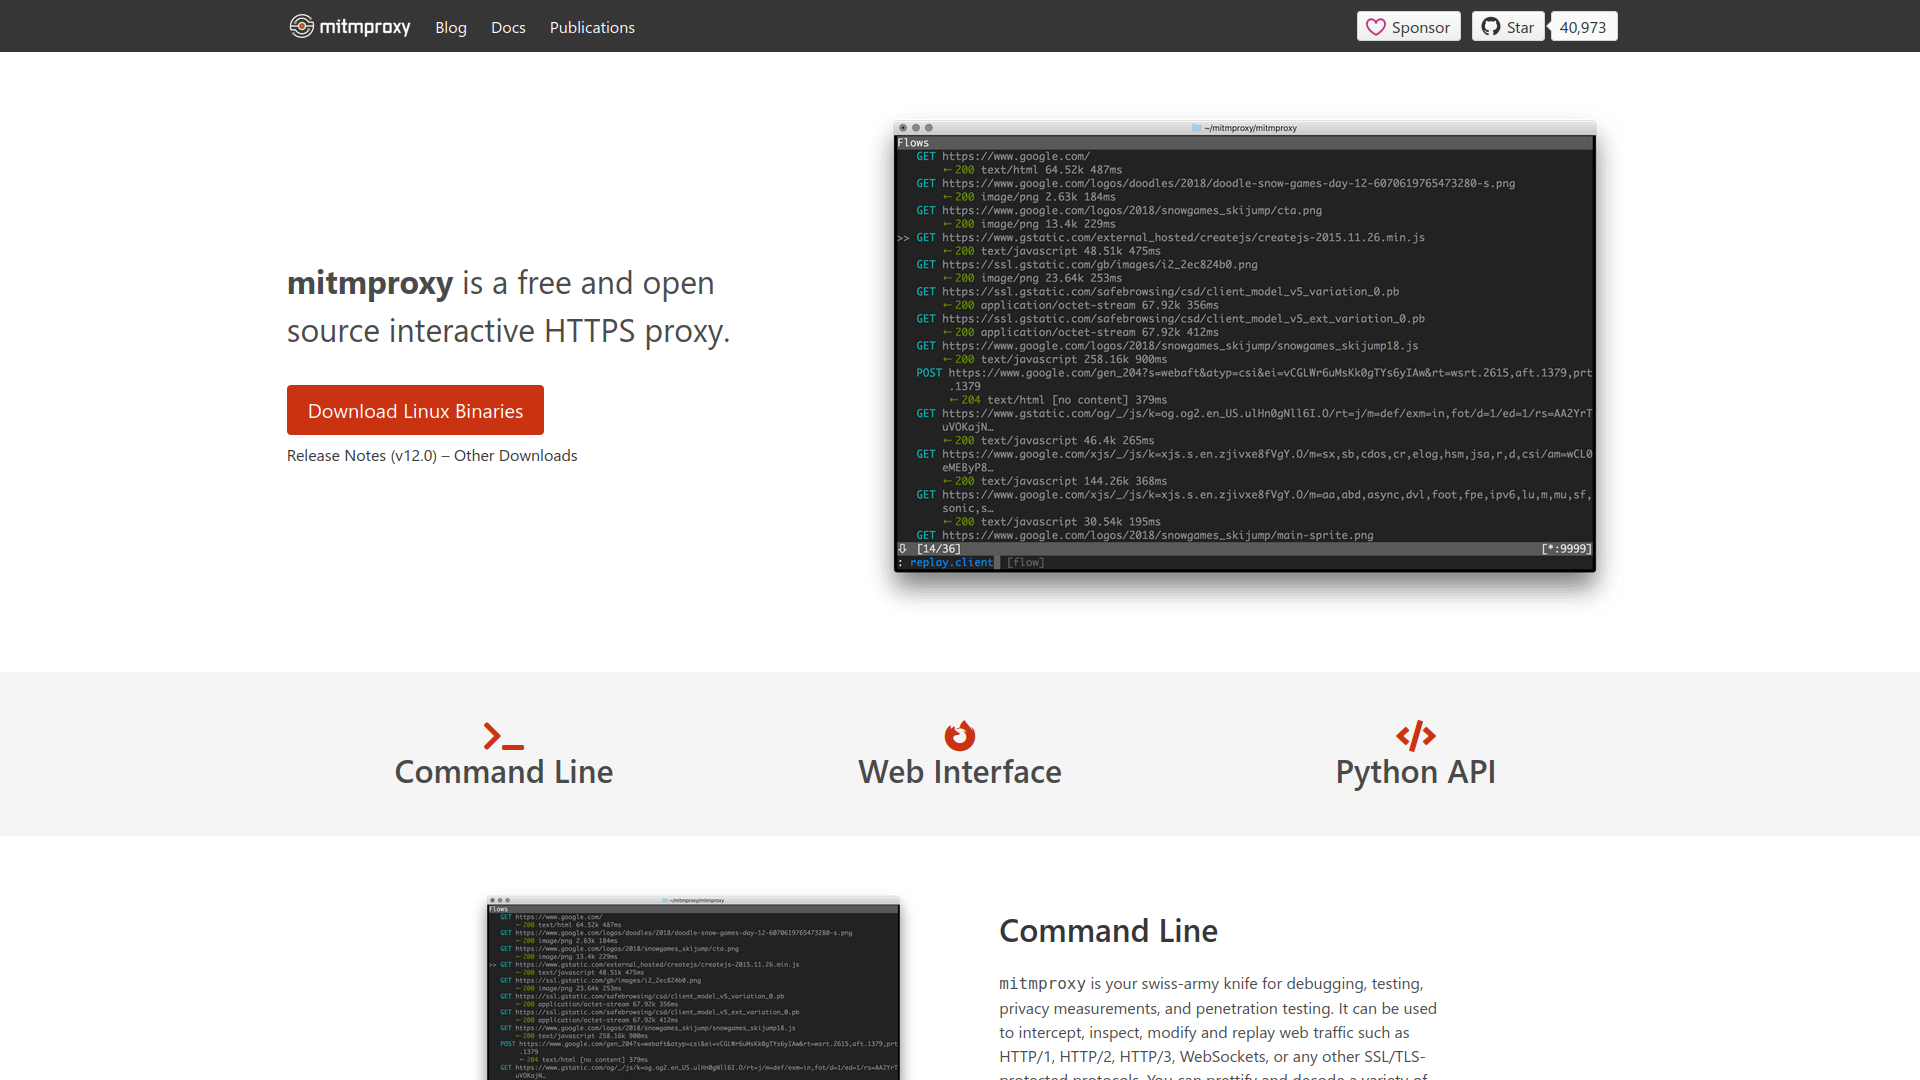The image size is (1920, 1080).
Task: Click the mitmproxy logo icon
Action: tap(300, 26)
